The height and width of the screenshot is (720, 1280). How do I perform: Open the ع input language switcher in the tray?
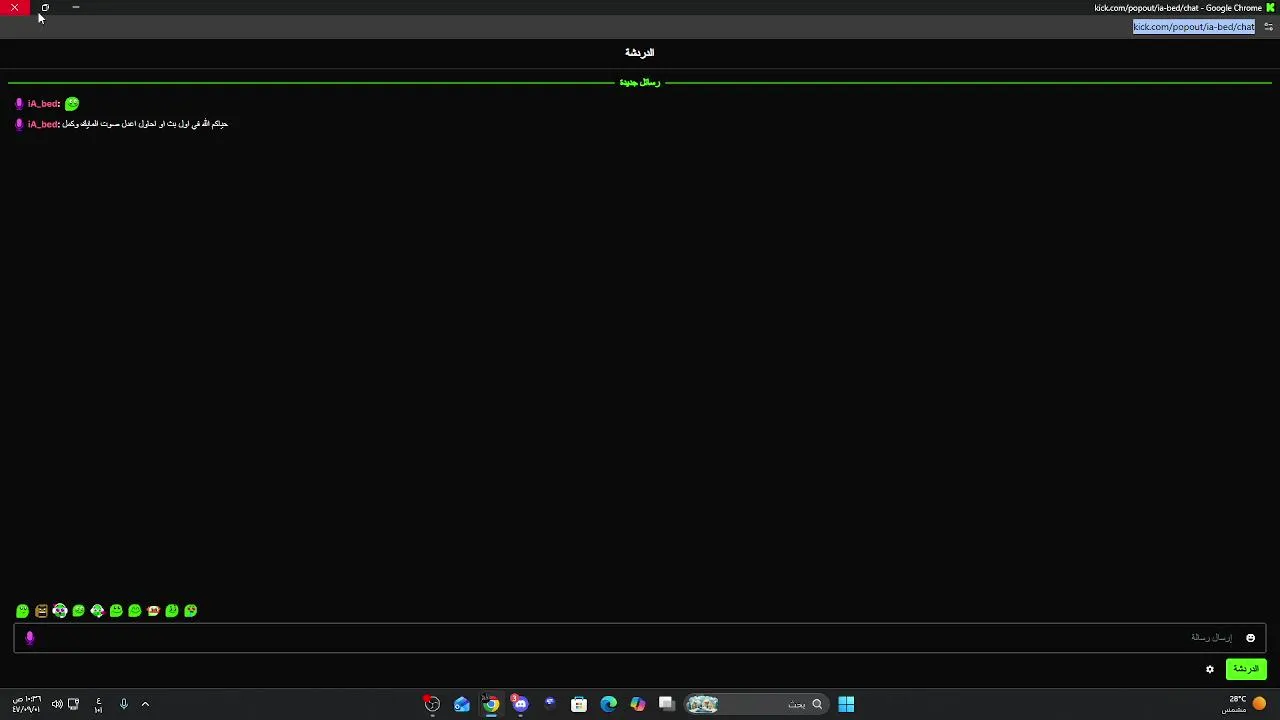(98, 704)
